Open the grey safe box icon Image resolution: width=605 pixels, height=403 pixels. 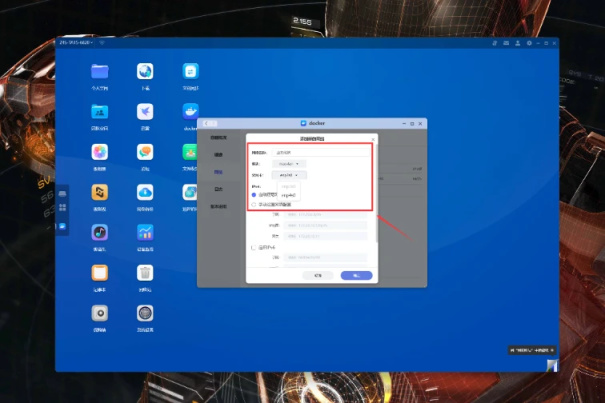(x=100, y=313)
